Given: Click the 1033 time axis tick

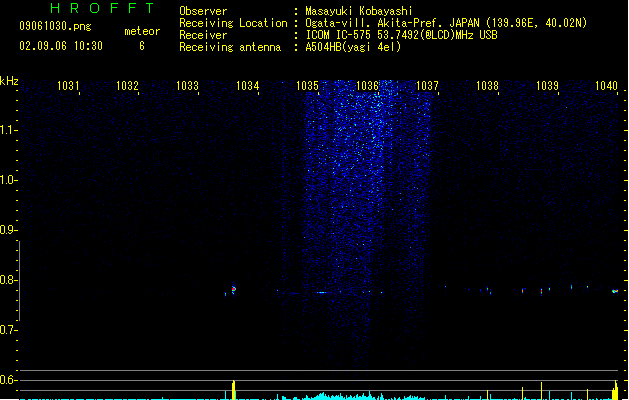Looking at the screenshot, I should (187, 86).
